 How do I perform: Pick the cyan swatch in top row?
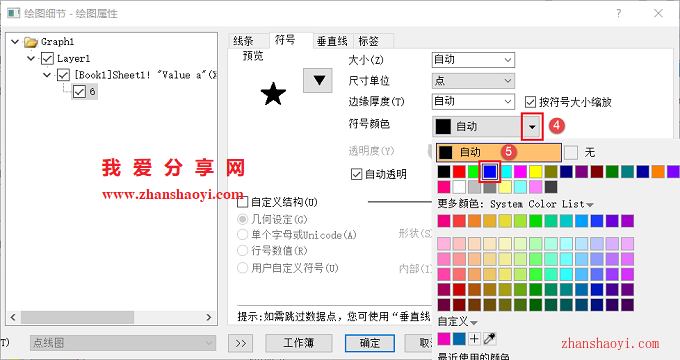point(505,172)
